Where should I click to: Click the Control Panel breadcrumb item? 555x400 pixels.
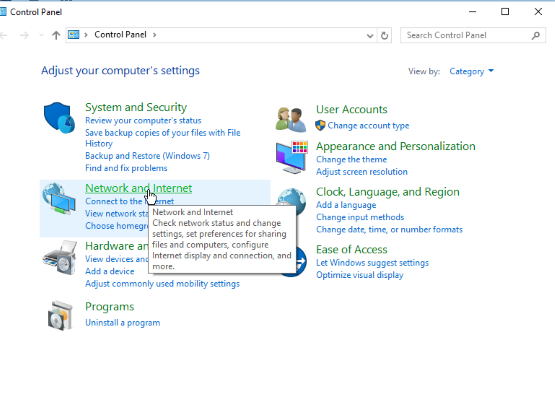(120, 35)
